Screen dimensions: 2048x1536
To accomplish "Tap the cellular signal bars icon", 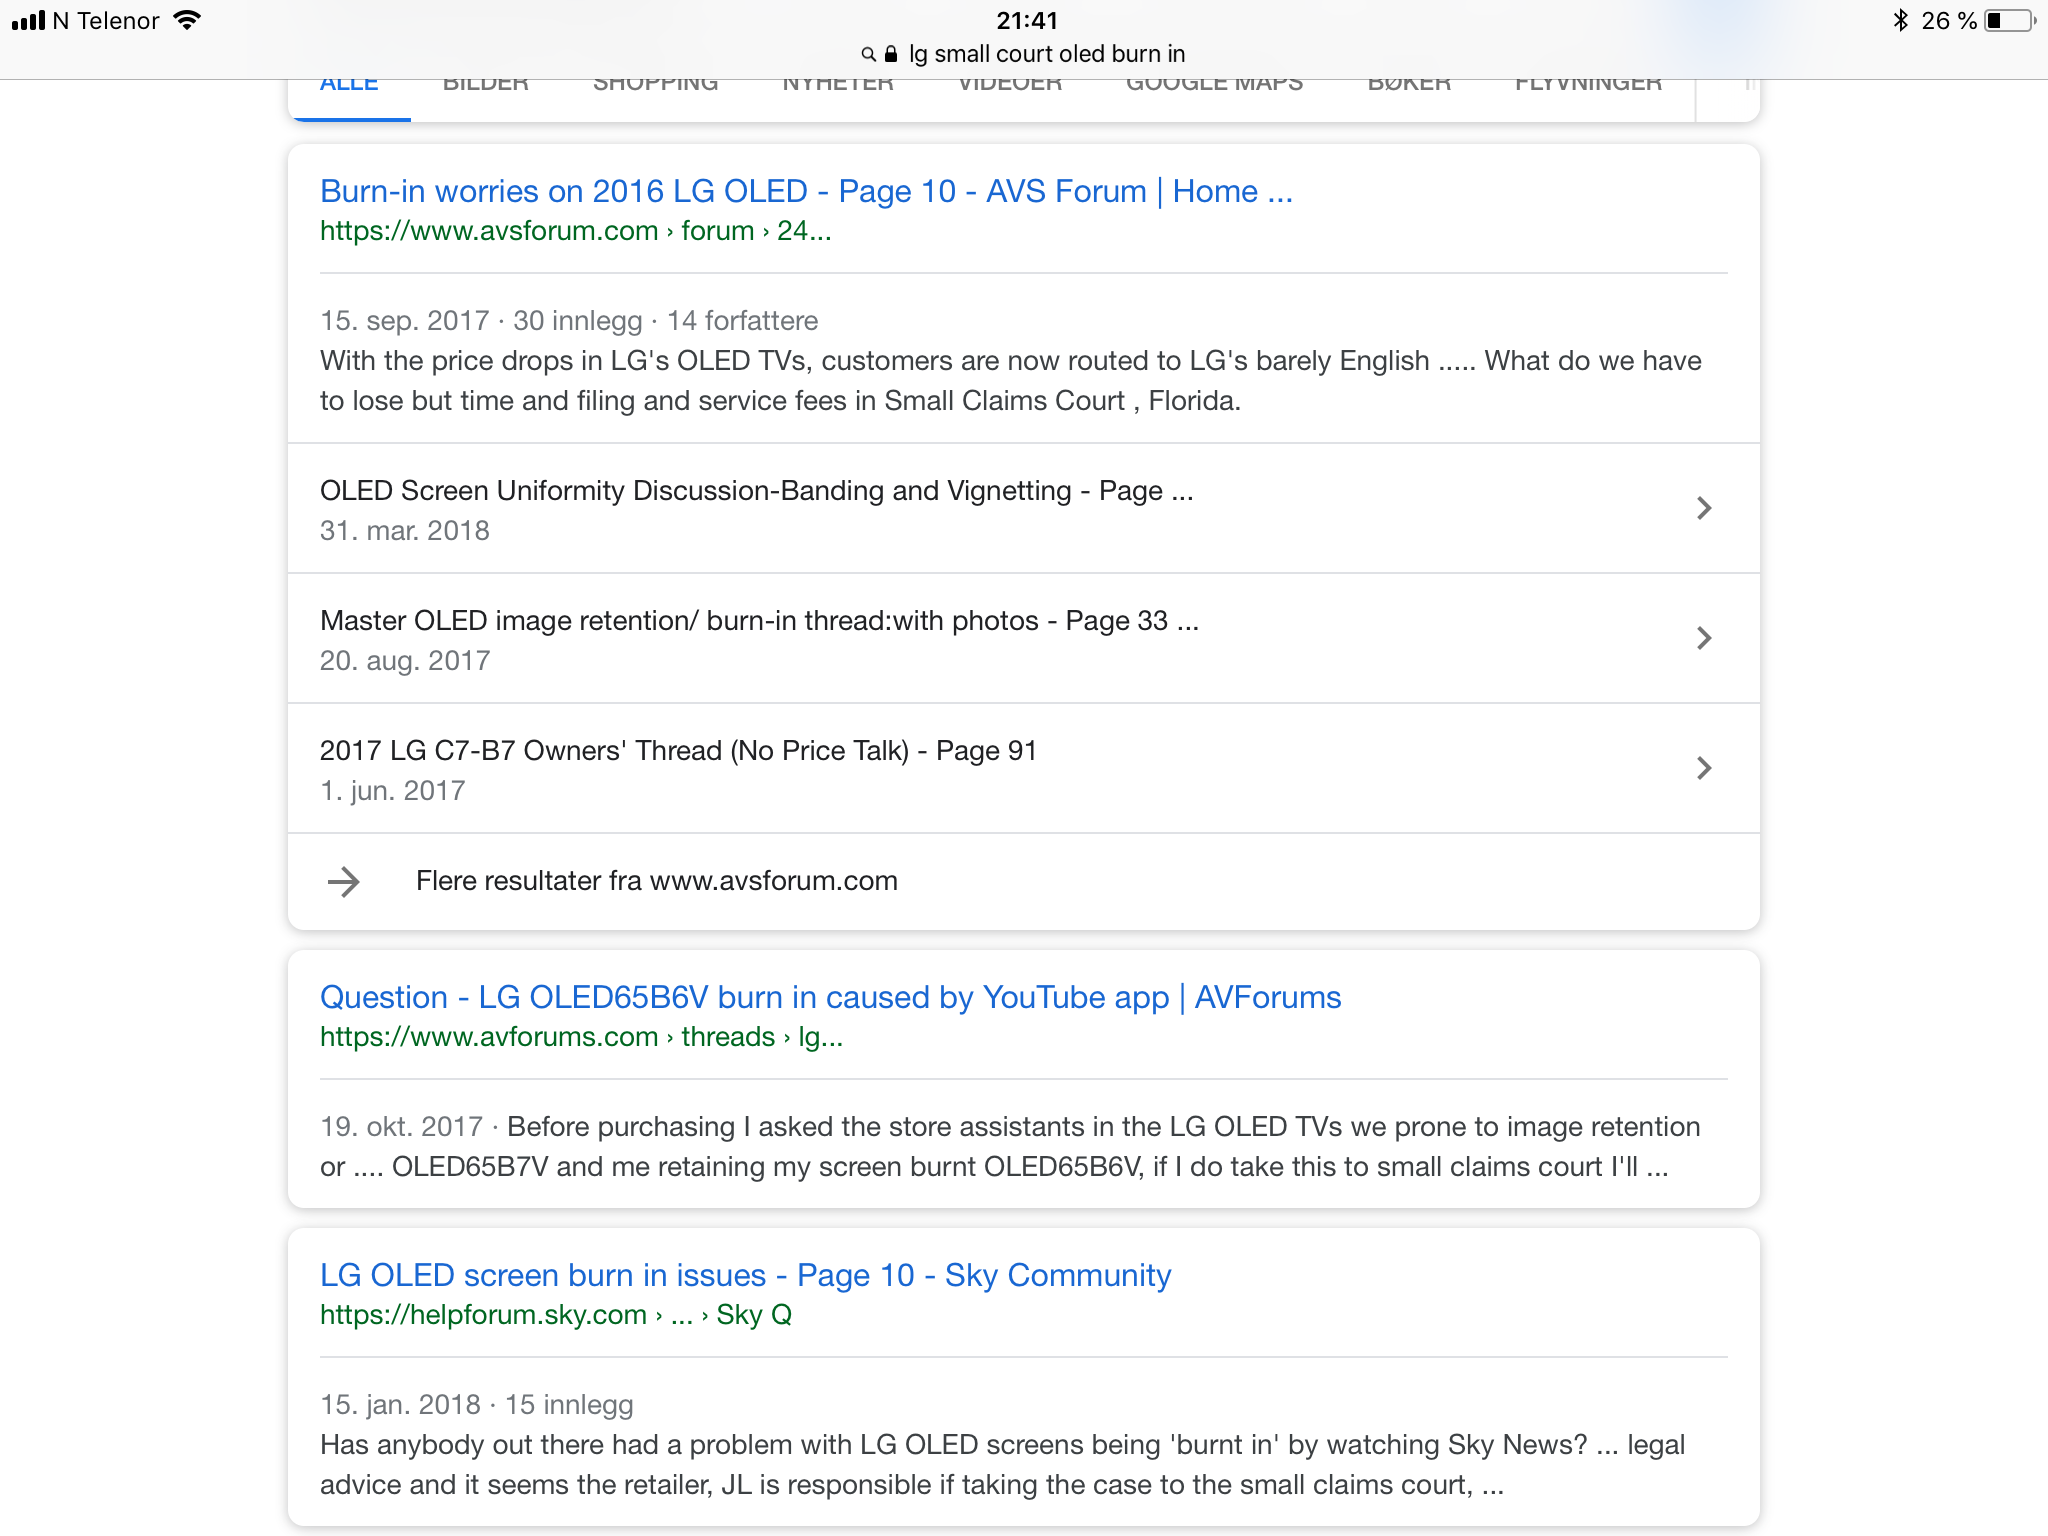I will tap(29, 21).
